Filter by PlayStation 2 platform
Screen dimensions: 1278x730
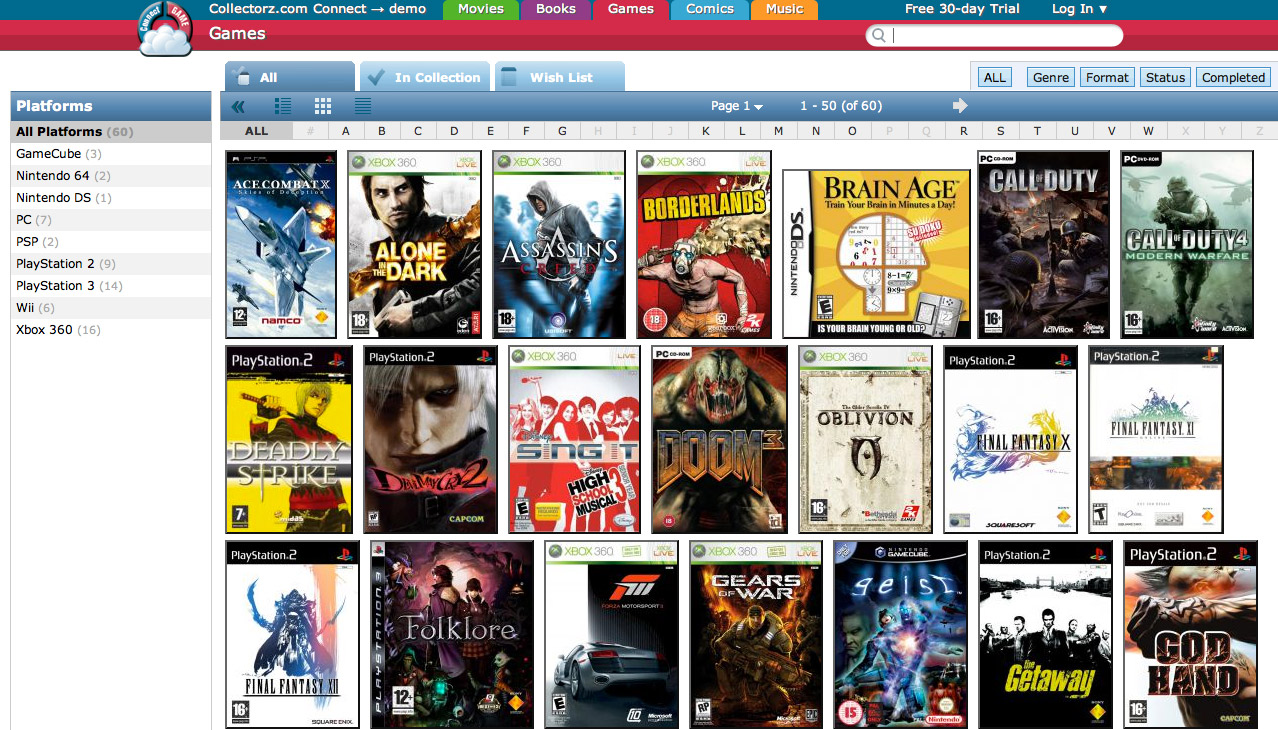(111, 264)
